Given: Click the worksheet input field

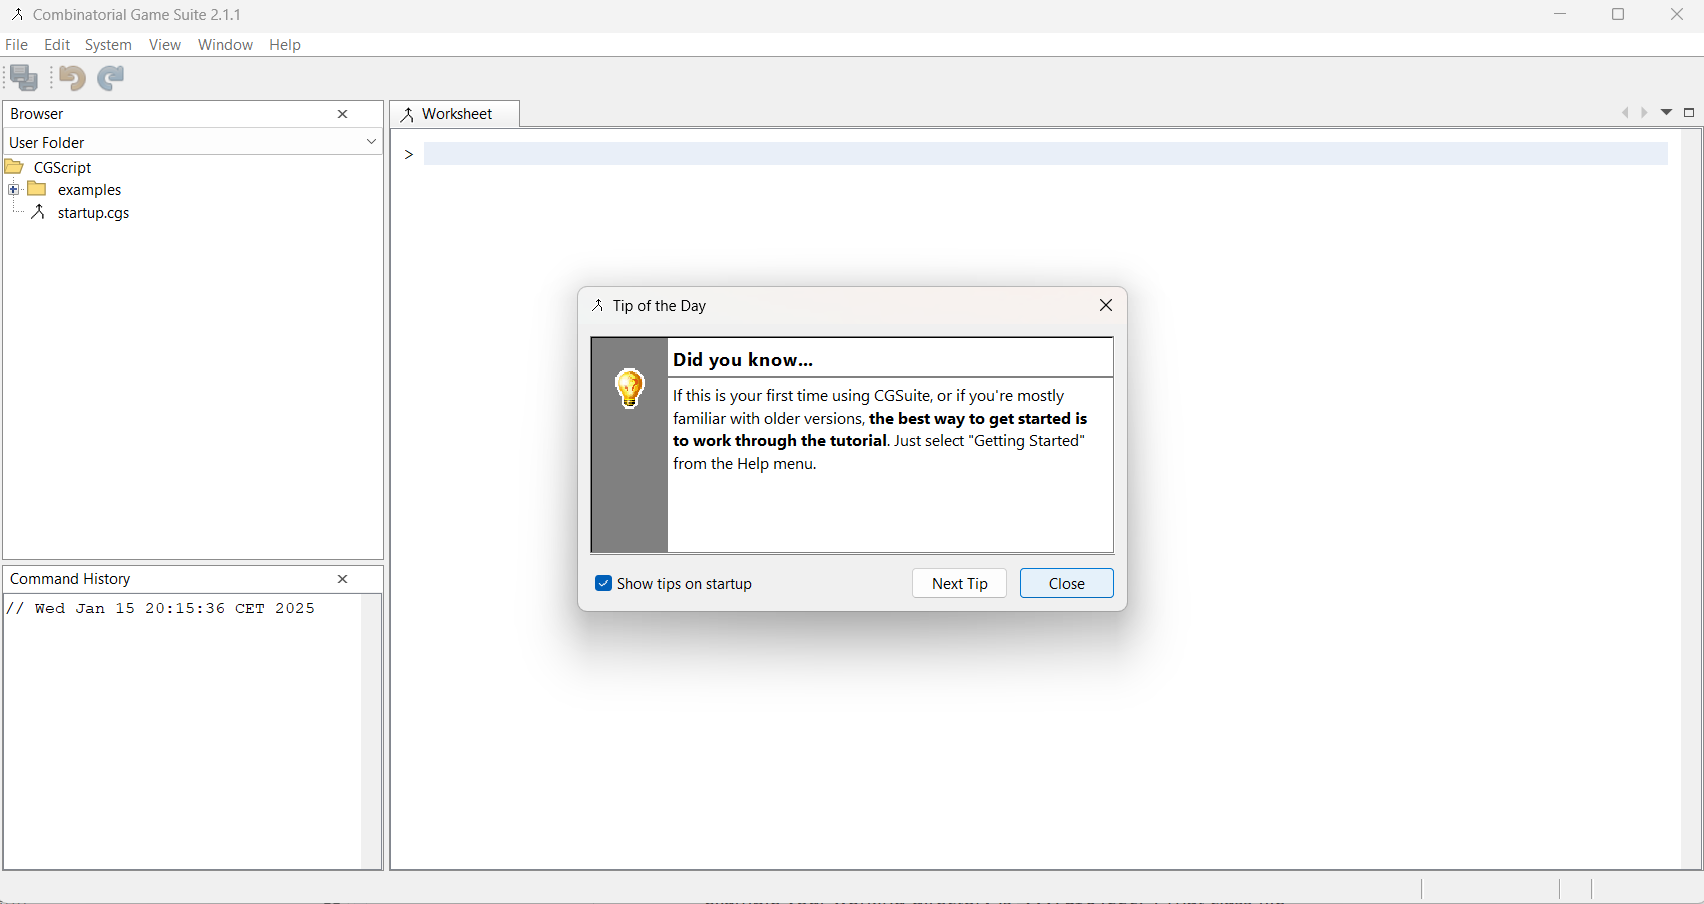Looking at the screenshot, I should (x=1045, y=154).
